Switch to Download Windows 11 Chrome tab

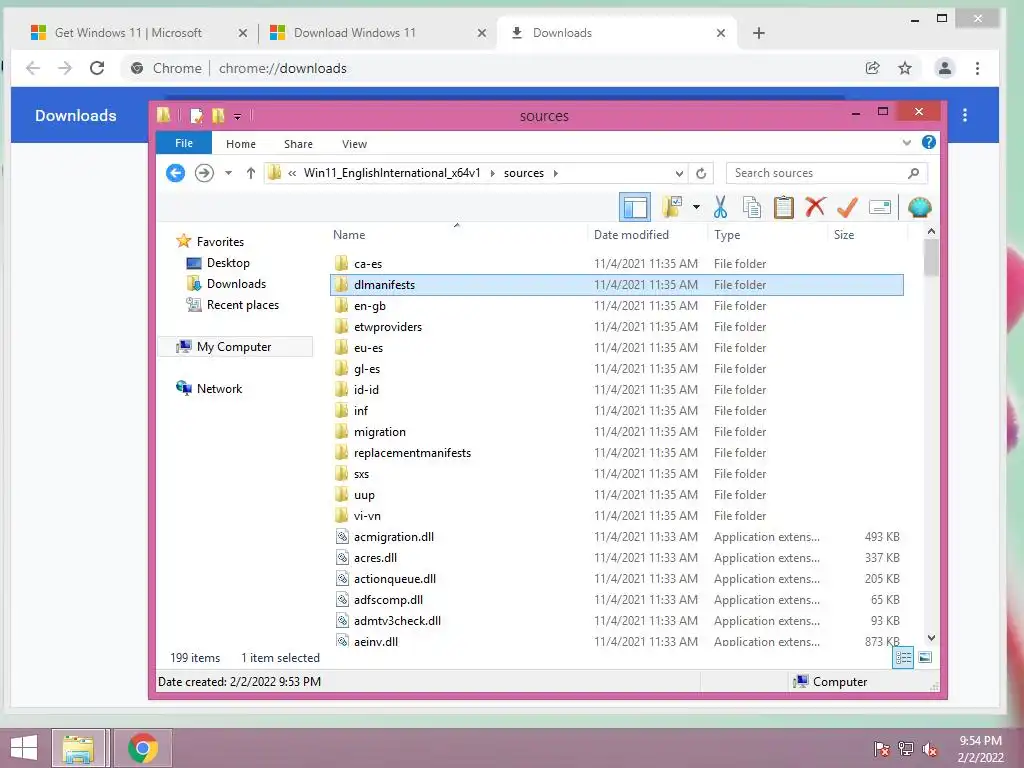tap(355, 33)
